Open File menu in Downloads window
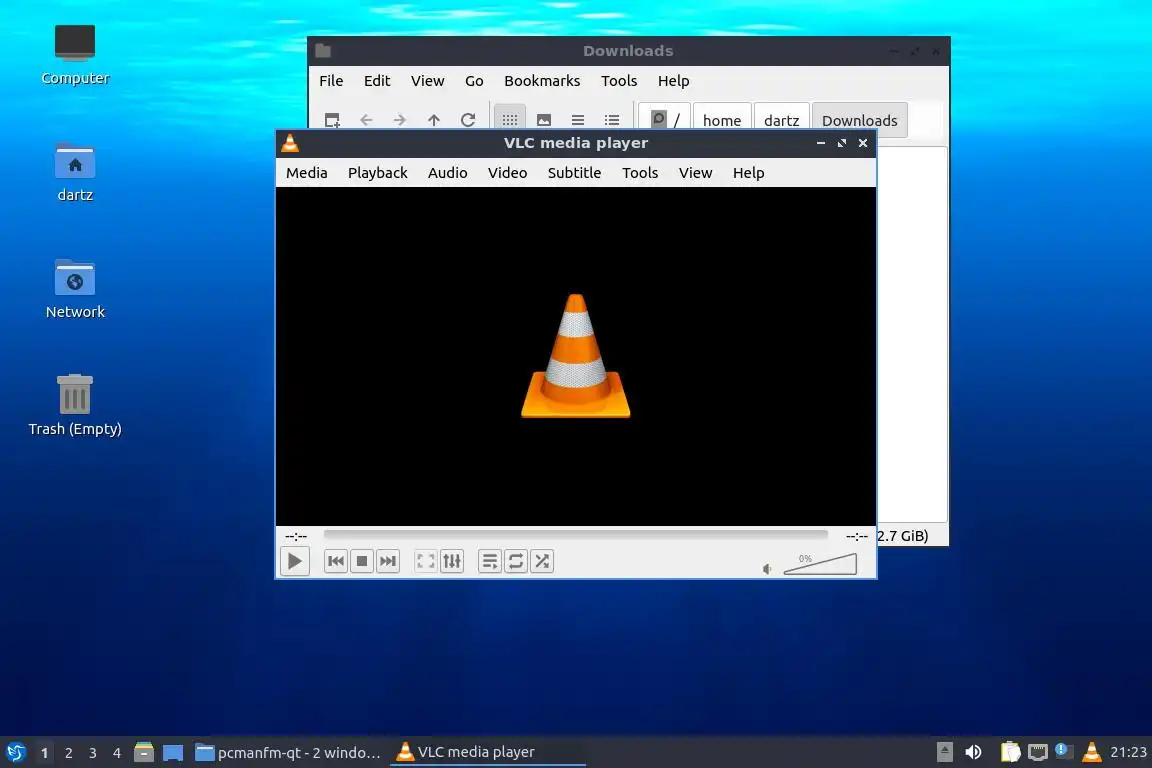1152x768 pixels. coord(331,81)
